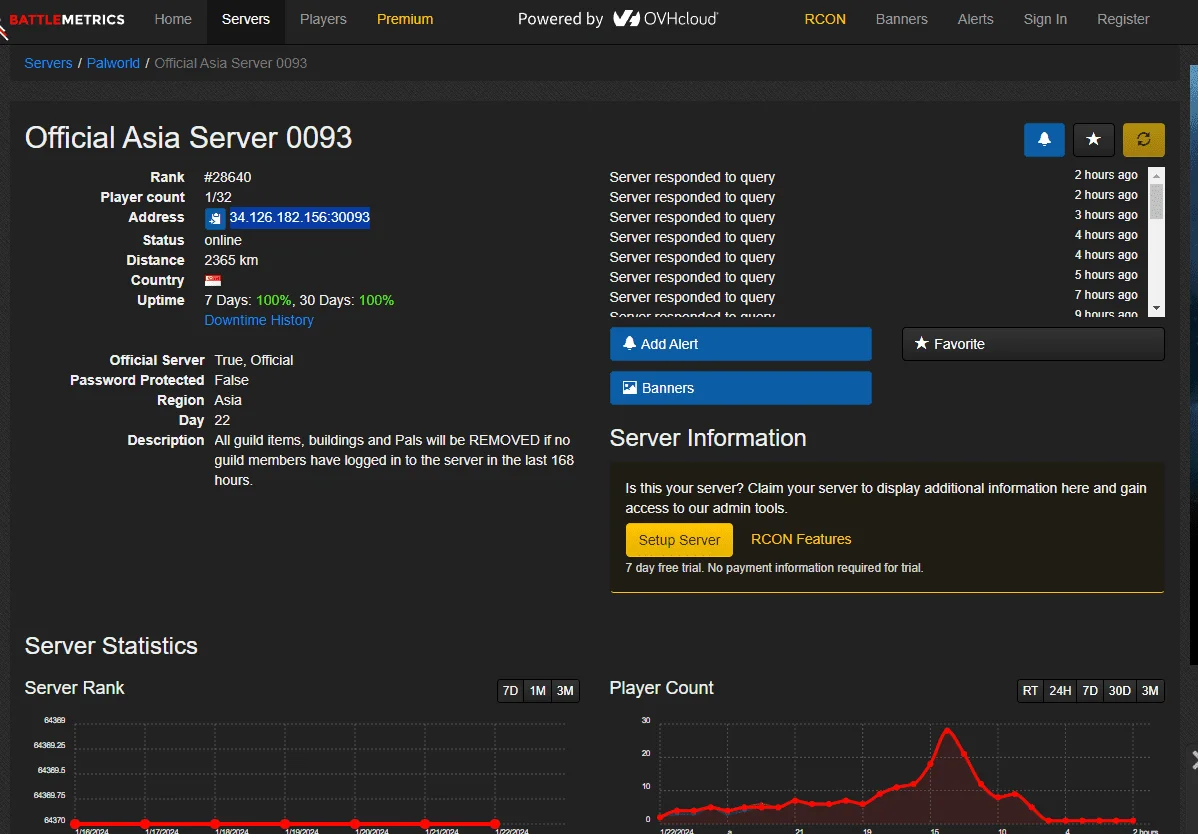Click the OVHcloud logo
The width and height of the screenshot is (1198, 834).
[665, 19]
